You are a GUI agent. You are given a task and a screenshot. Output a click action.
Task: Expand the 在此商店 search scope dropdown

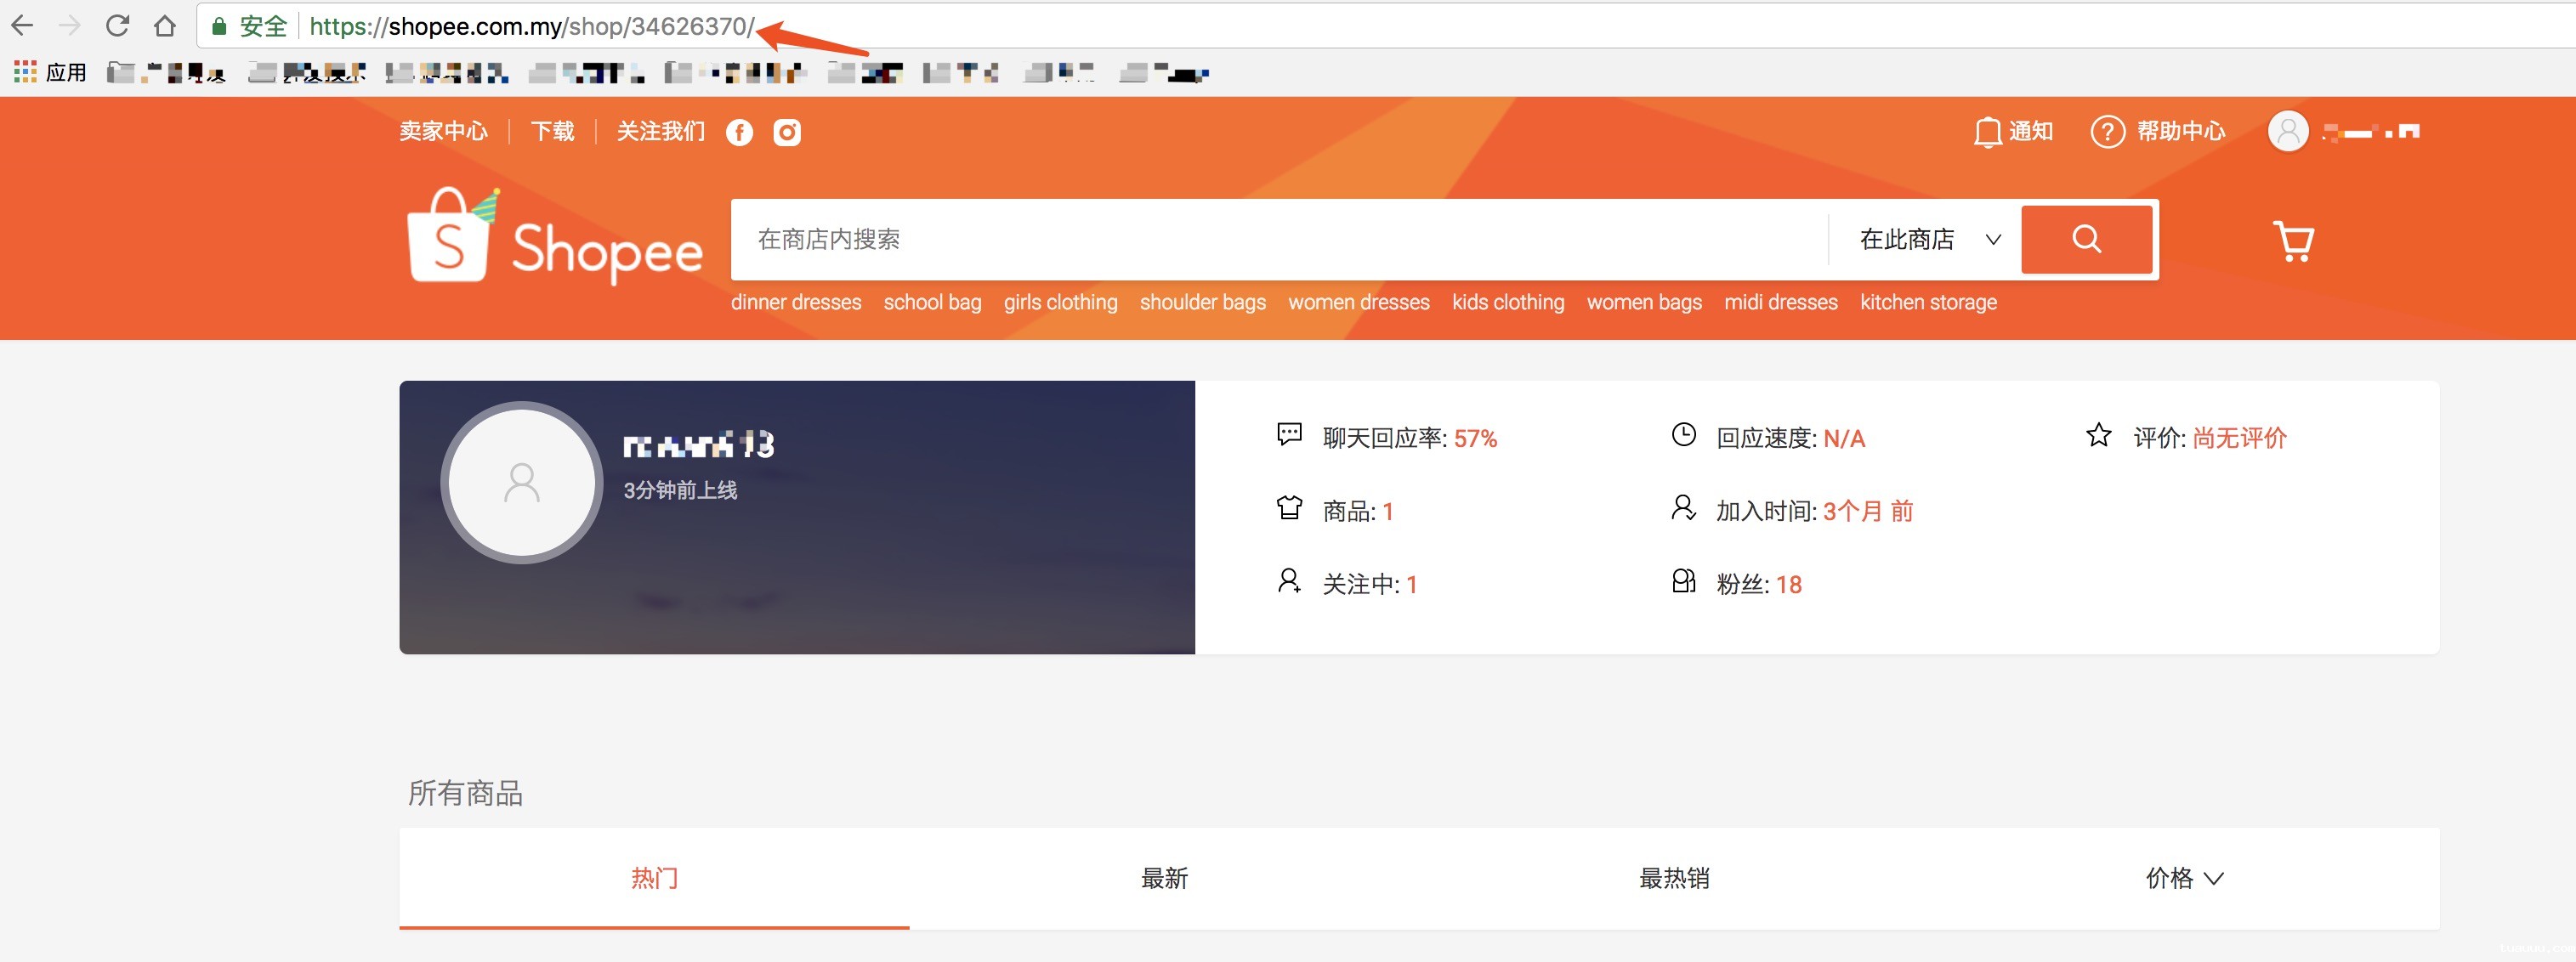click(x=1928, y=239)
